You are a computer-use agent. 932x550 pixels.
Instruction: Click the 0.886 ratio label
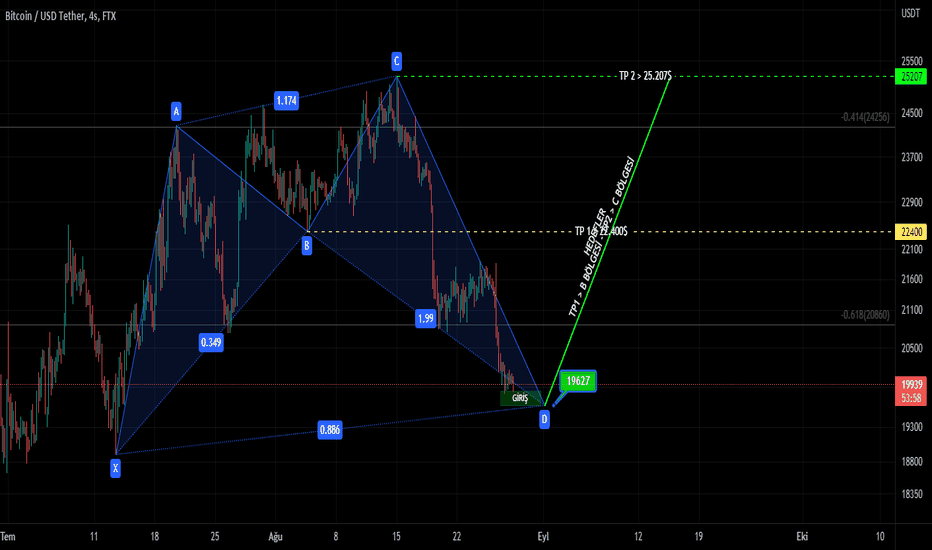coord(330,430)
